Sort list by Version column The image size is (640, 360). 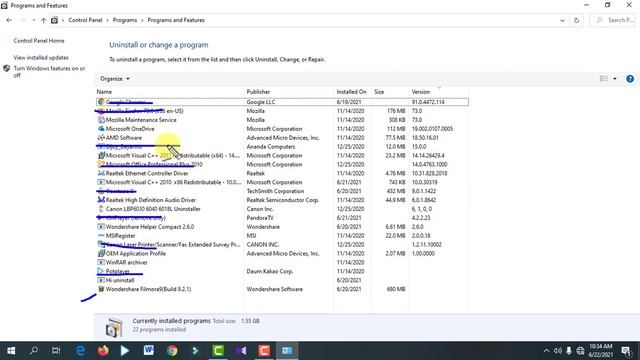click(x=420, y=92)
